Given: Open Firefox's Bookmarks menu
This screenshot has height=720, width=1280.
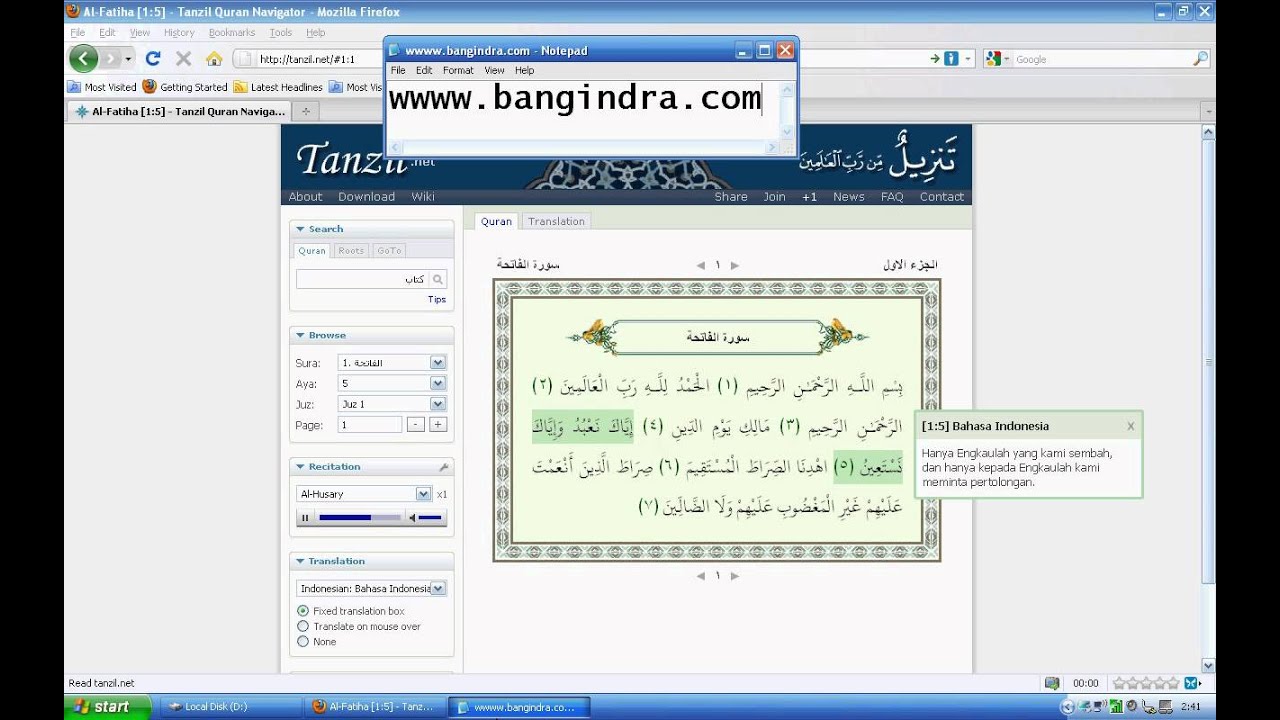Looking at the screenshot, I should click(232, 33).
